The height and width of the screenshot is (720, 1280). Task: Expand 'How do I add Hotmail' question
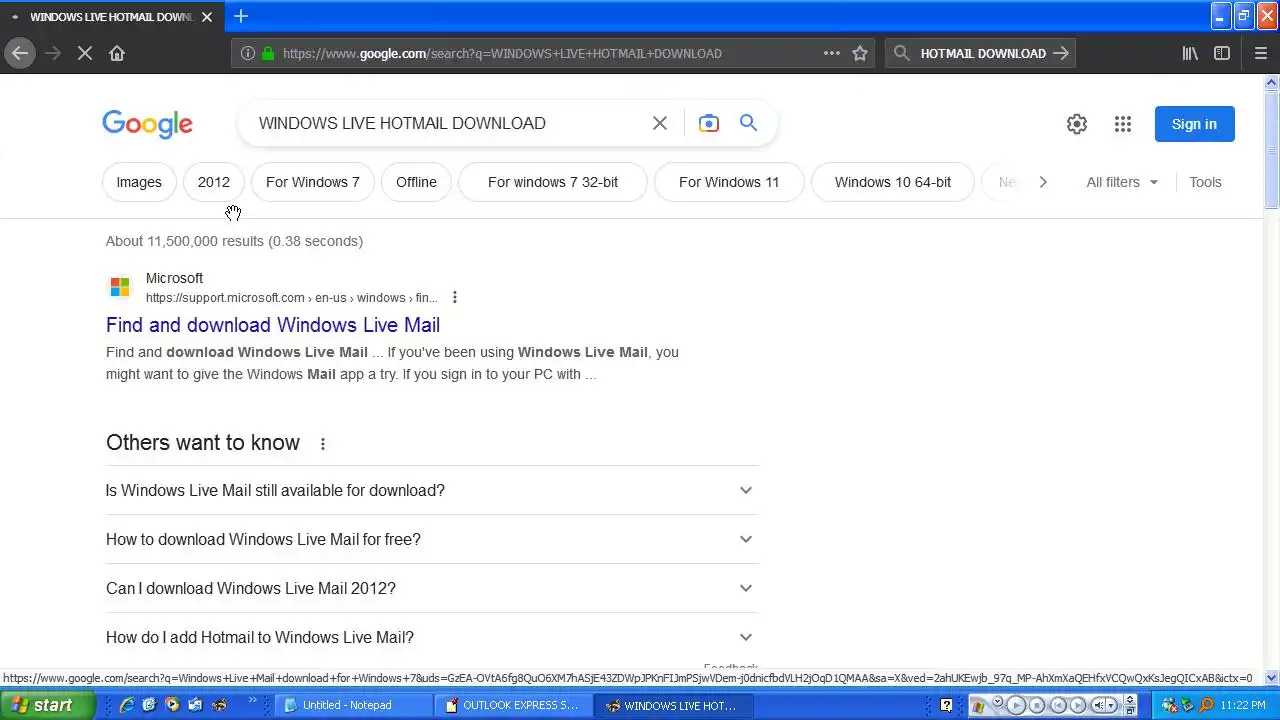pyautogui.click(x=431, y=637)
